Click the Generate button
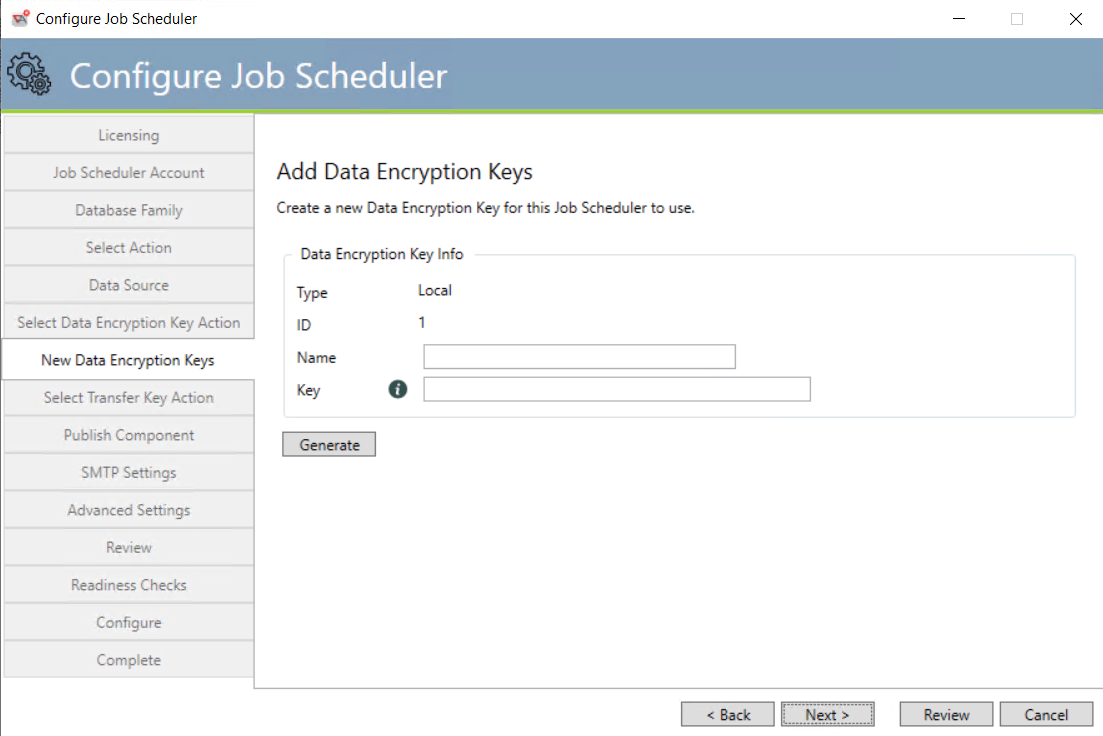 pyautogui.click(x=329, y=443)
